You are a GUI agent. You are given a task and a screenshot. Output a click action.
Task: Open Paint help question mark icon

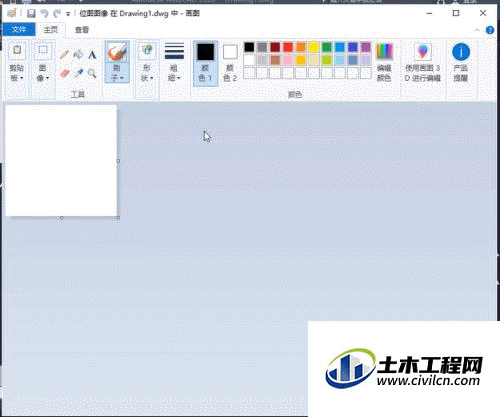click(490, 30)
